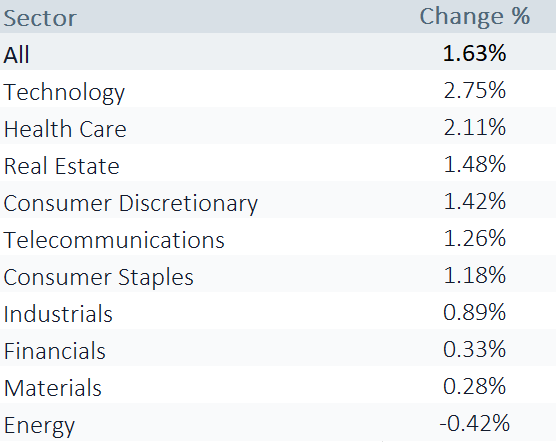The image size is (556, 442).
Task: Click the 2.75% Technology change value
Action: tap(474, 90)
